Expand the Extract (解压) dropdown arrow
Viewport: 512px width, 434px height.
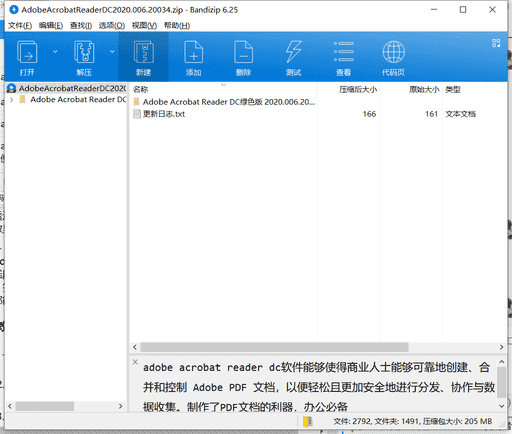pos(112,51)
